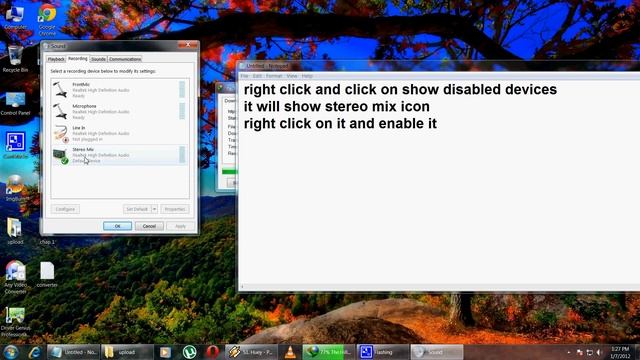Image resolution: width=640 pixels, height=360 pixels.
Task: Open the Set Default dropdown arrow
Action: click(154, 209)
